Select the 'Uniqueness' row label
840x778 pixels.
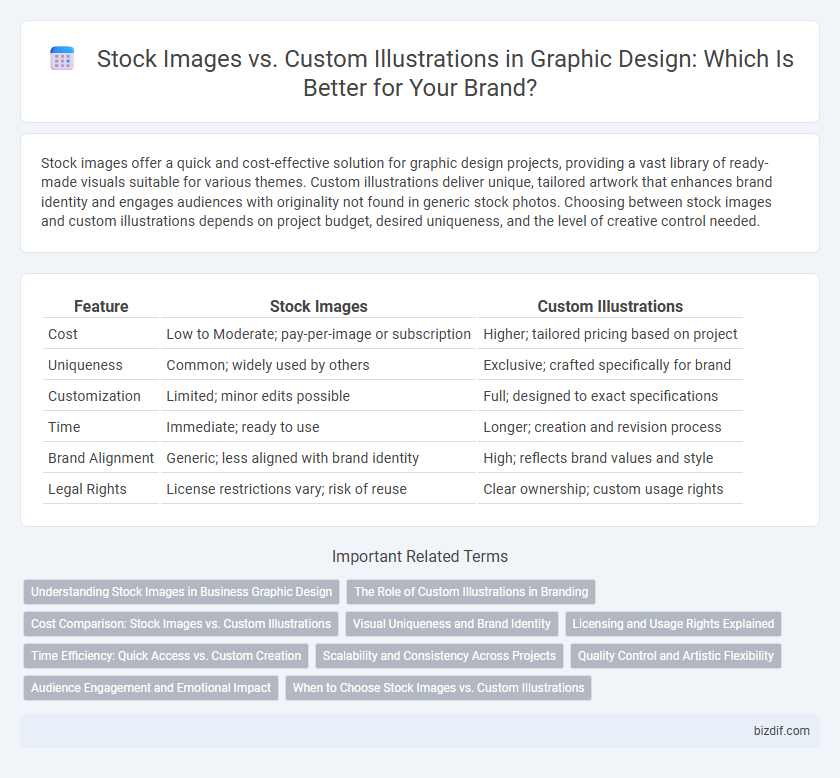click(x=85, y=365)
